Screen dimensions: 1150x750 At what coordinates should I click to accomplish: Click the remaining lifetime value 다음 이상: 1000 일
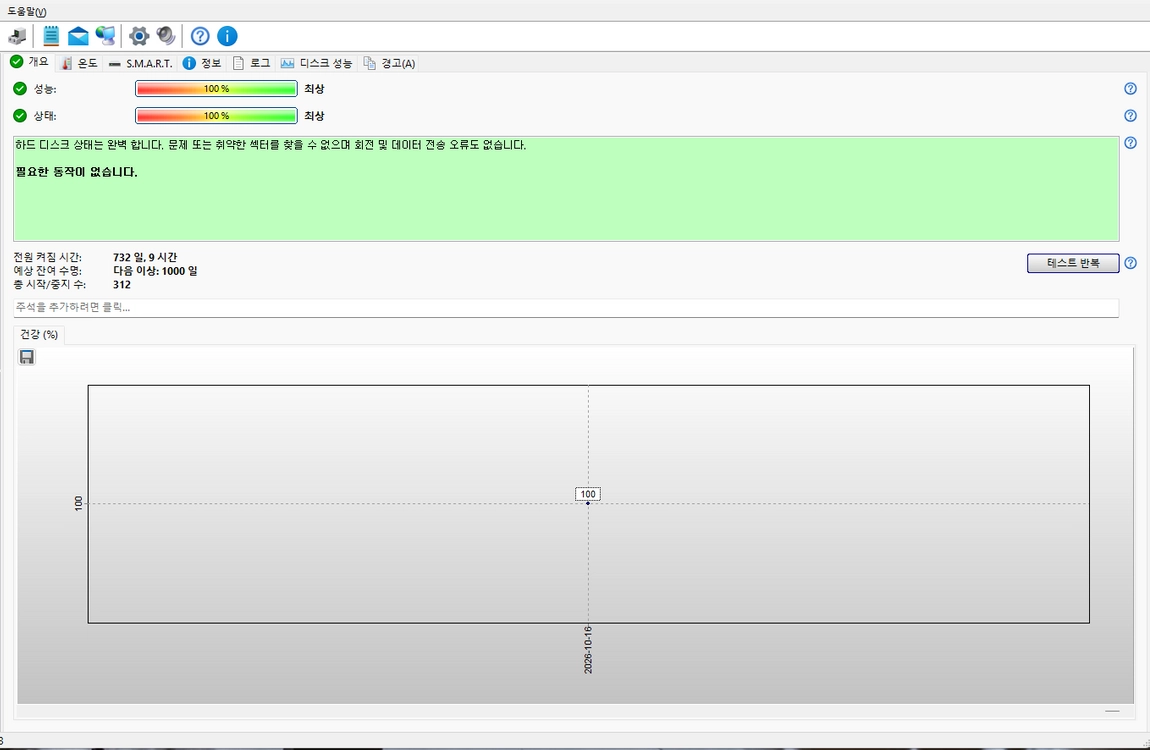(x=155, y=271)
